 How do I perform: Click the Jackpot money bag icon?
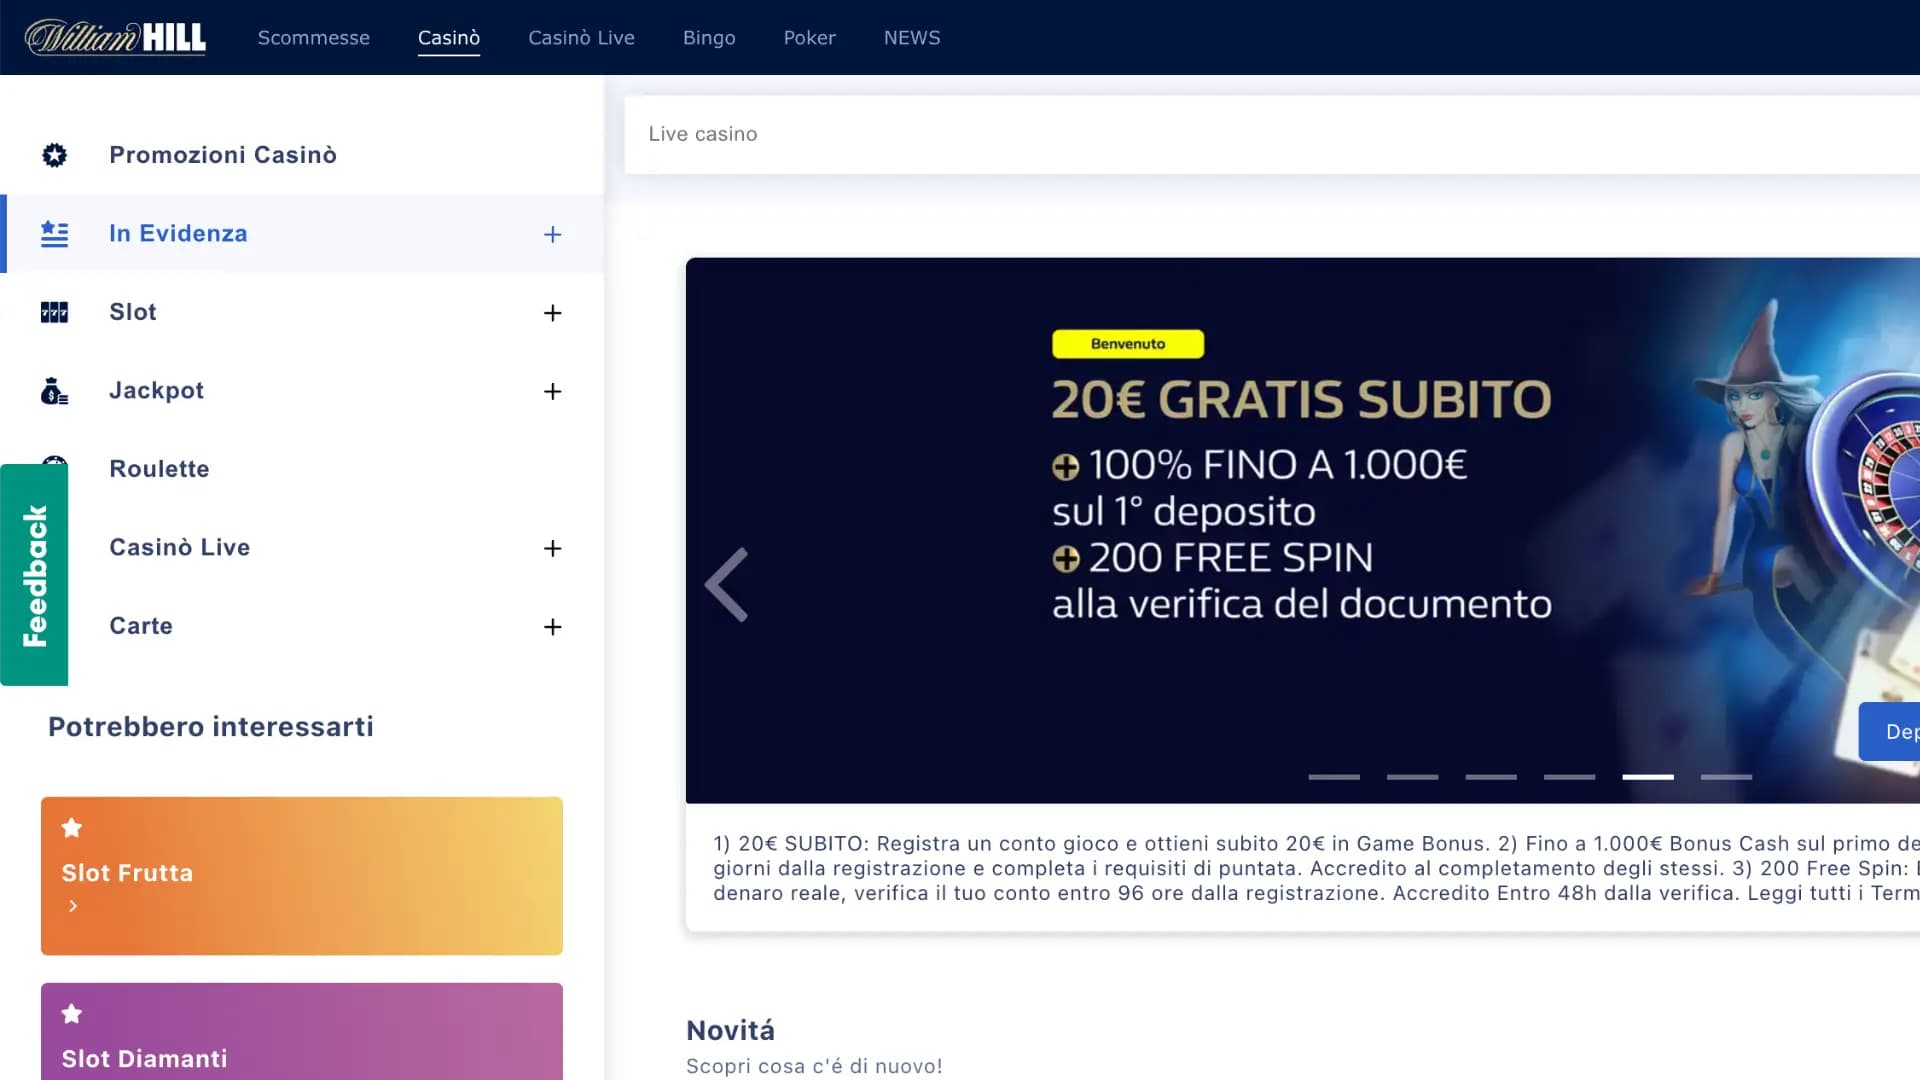click(x=55, y=391)
